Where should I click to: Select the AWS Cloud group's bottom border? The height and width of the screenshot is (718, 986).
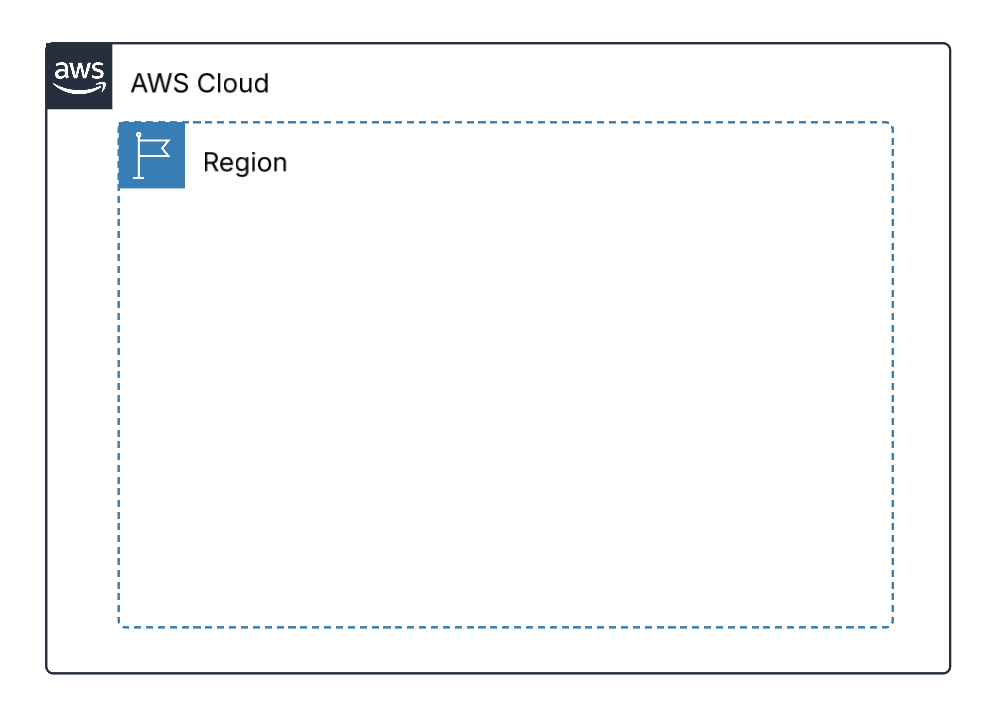(498, 673)
